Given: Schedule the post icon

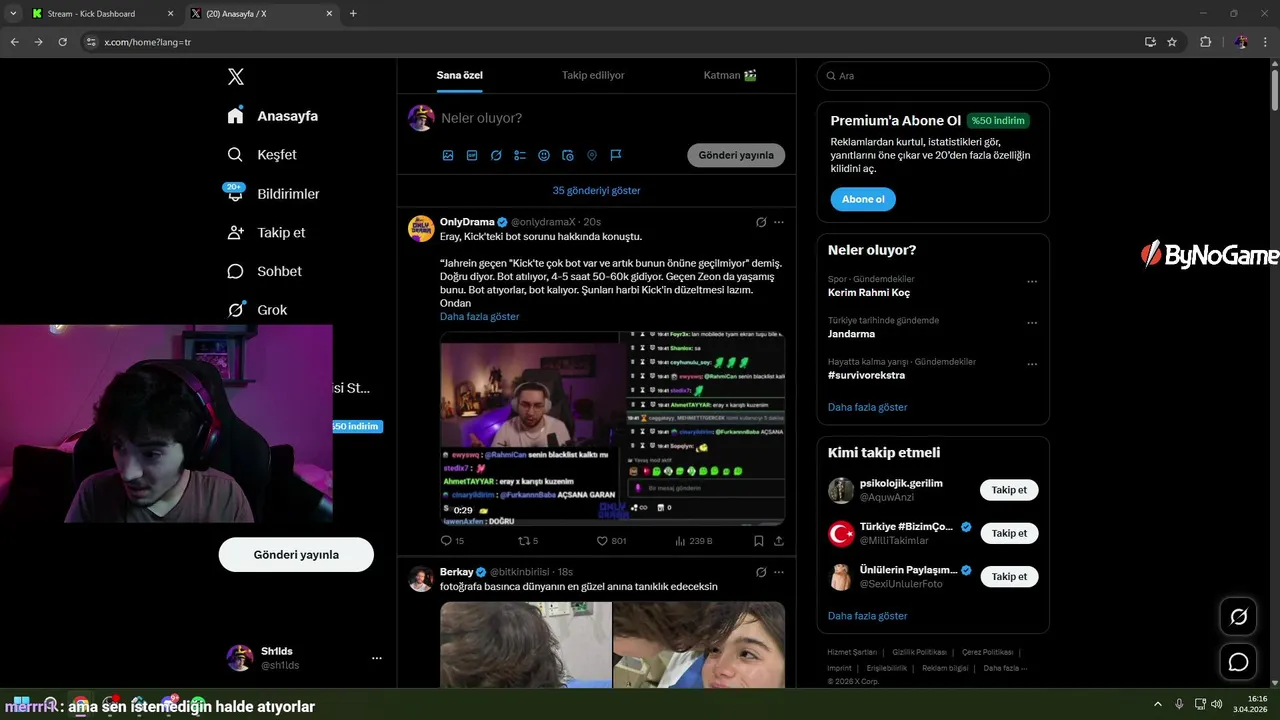Looking at the screenshot, I should [x=568, y=155].
